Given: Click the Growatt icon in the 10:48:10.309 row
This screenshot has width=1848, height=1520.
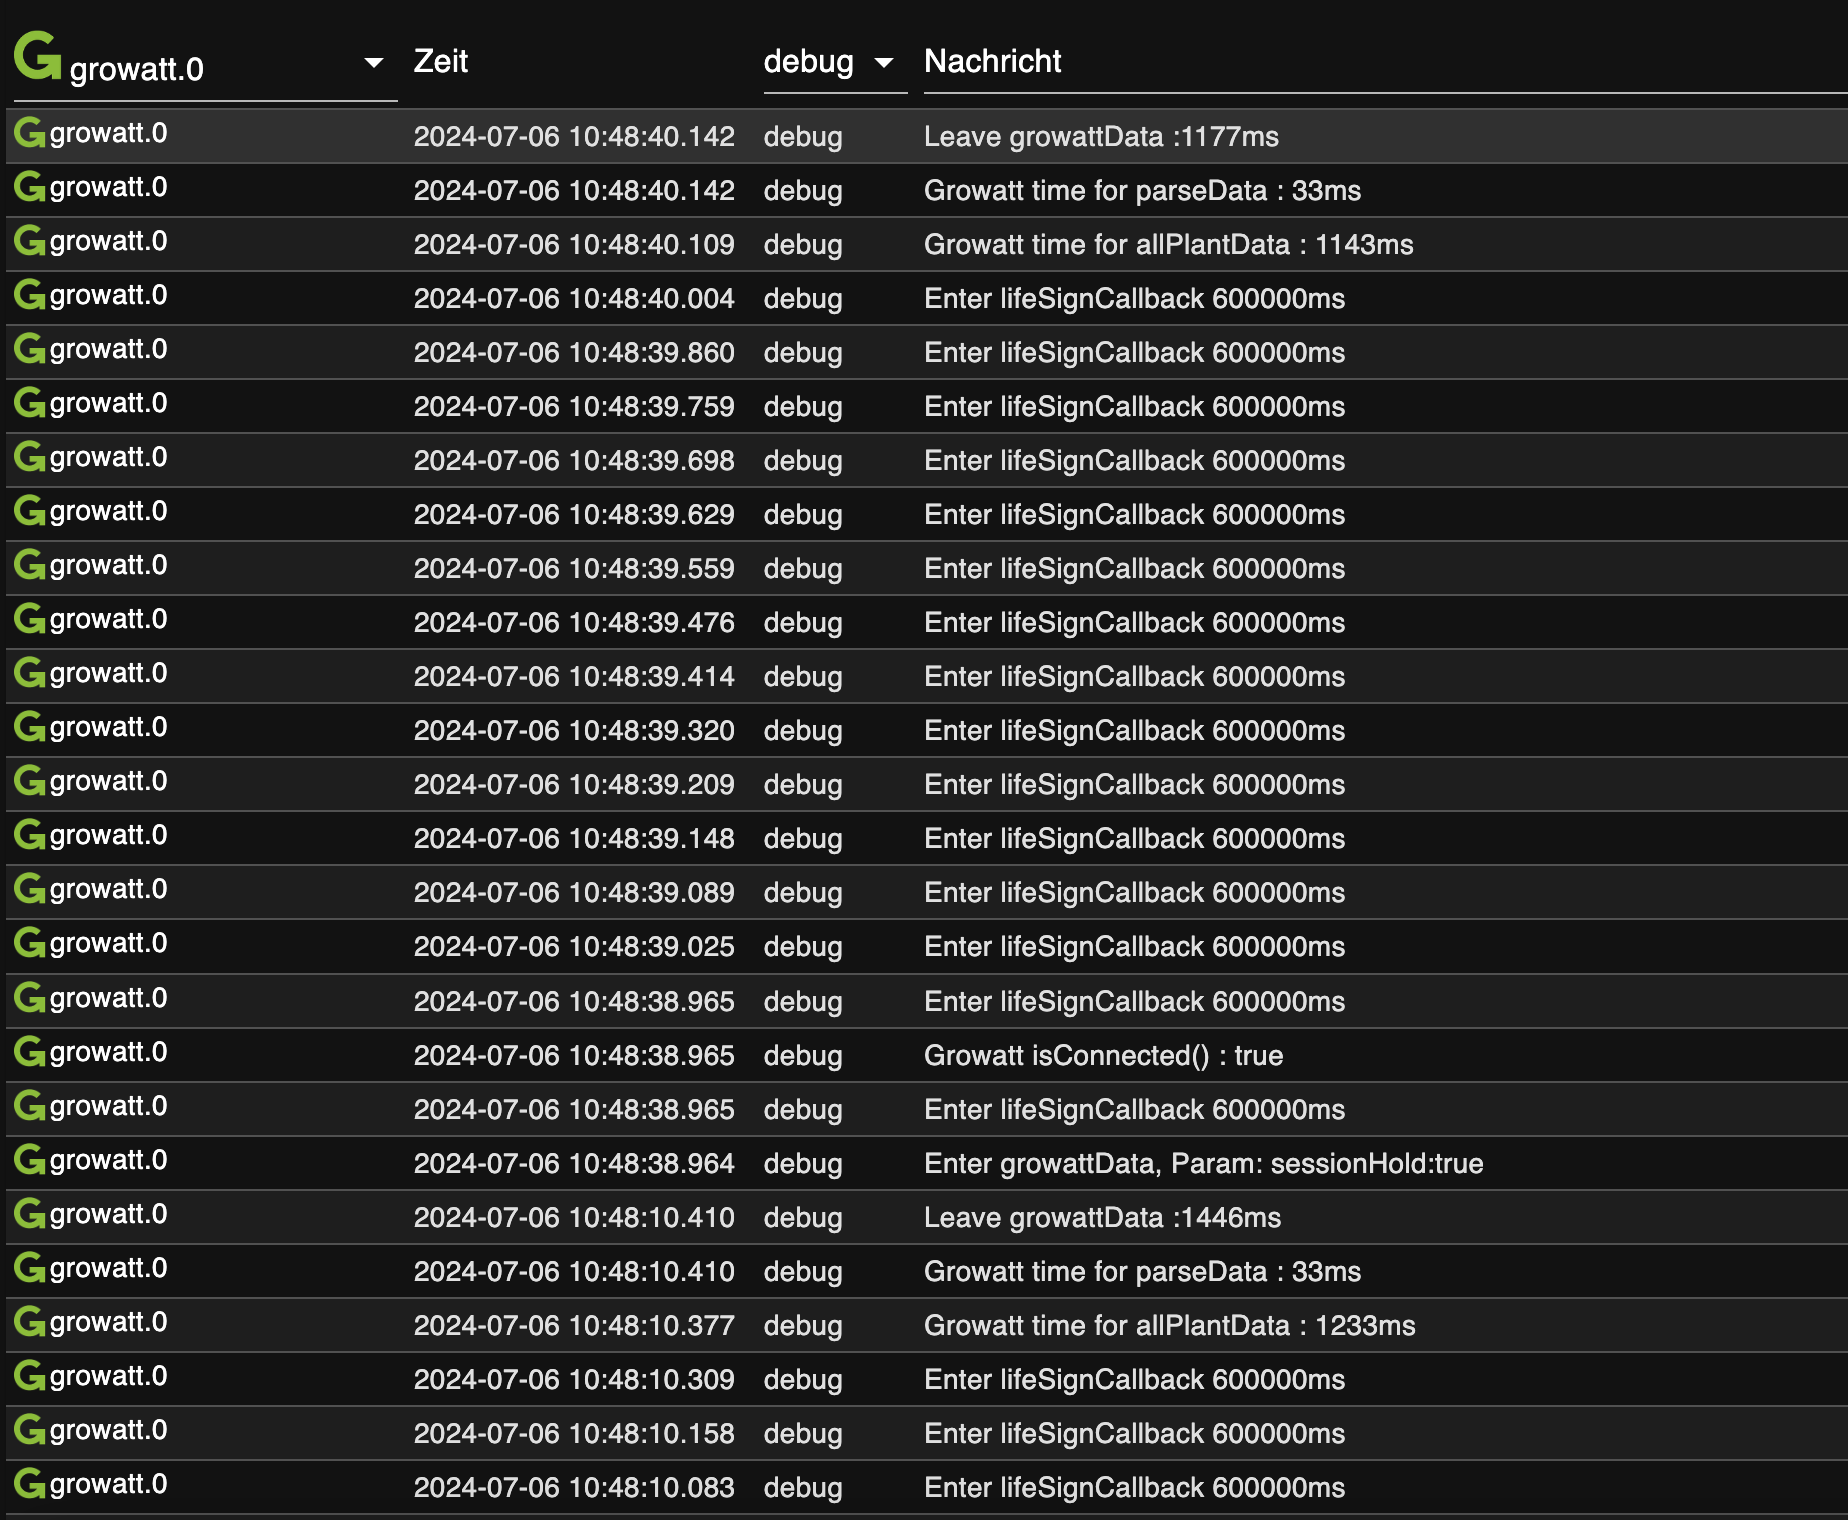Looking at the screenshot, I should coord(30,1376).
